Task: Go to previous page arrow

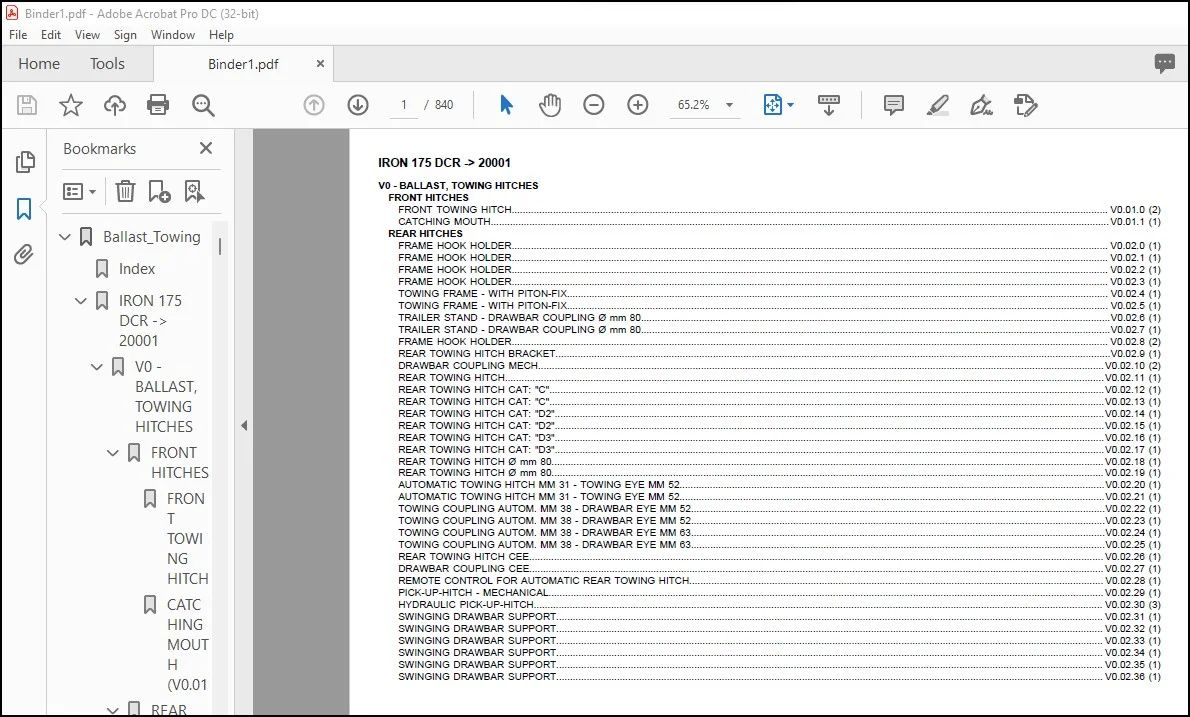Action: click(x=313, y=105)
